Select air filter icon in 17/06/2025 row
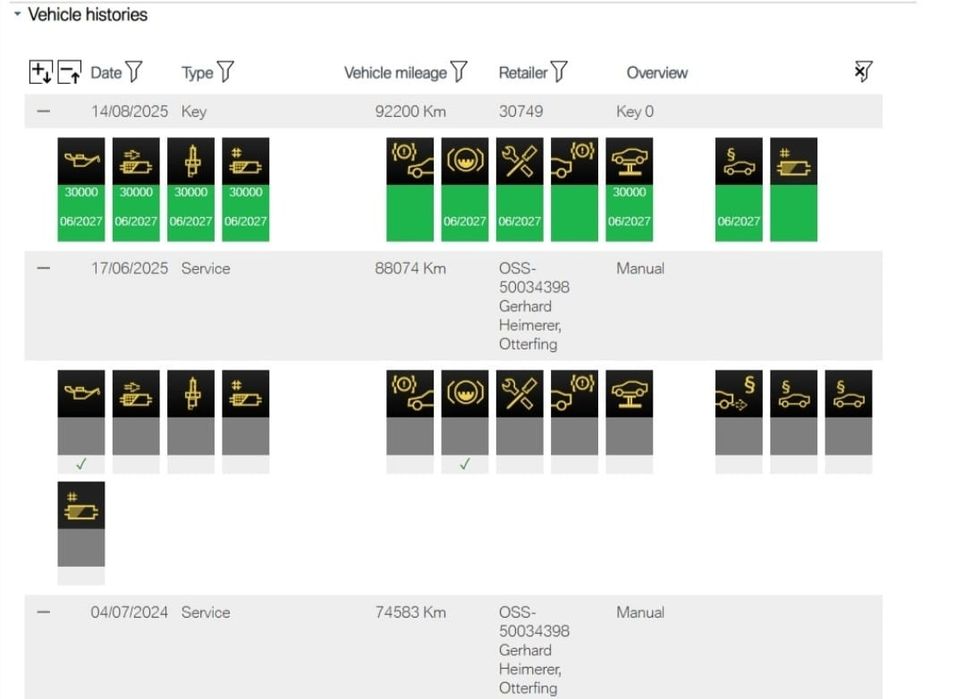The image size is (964, 699). click(x=136, y=393)
